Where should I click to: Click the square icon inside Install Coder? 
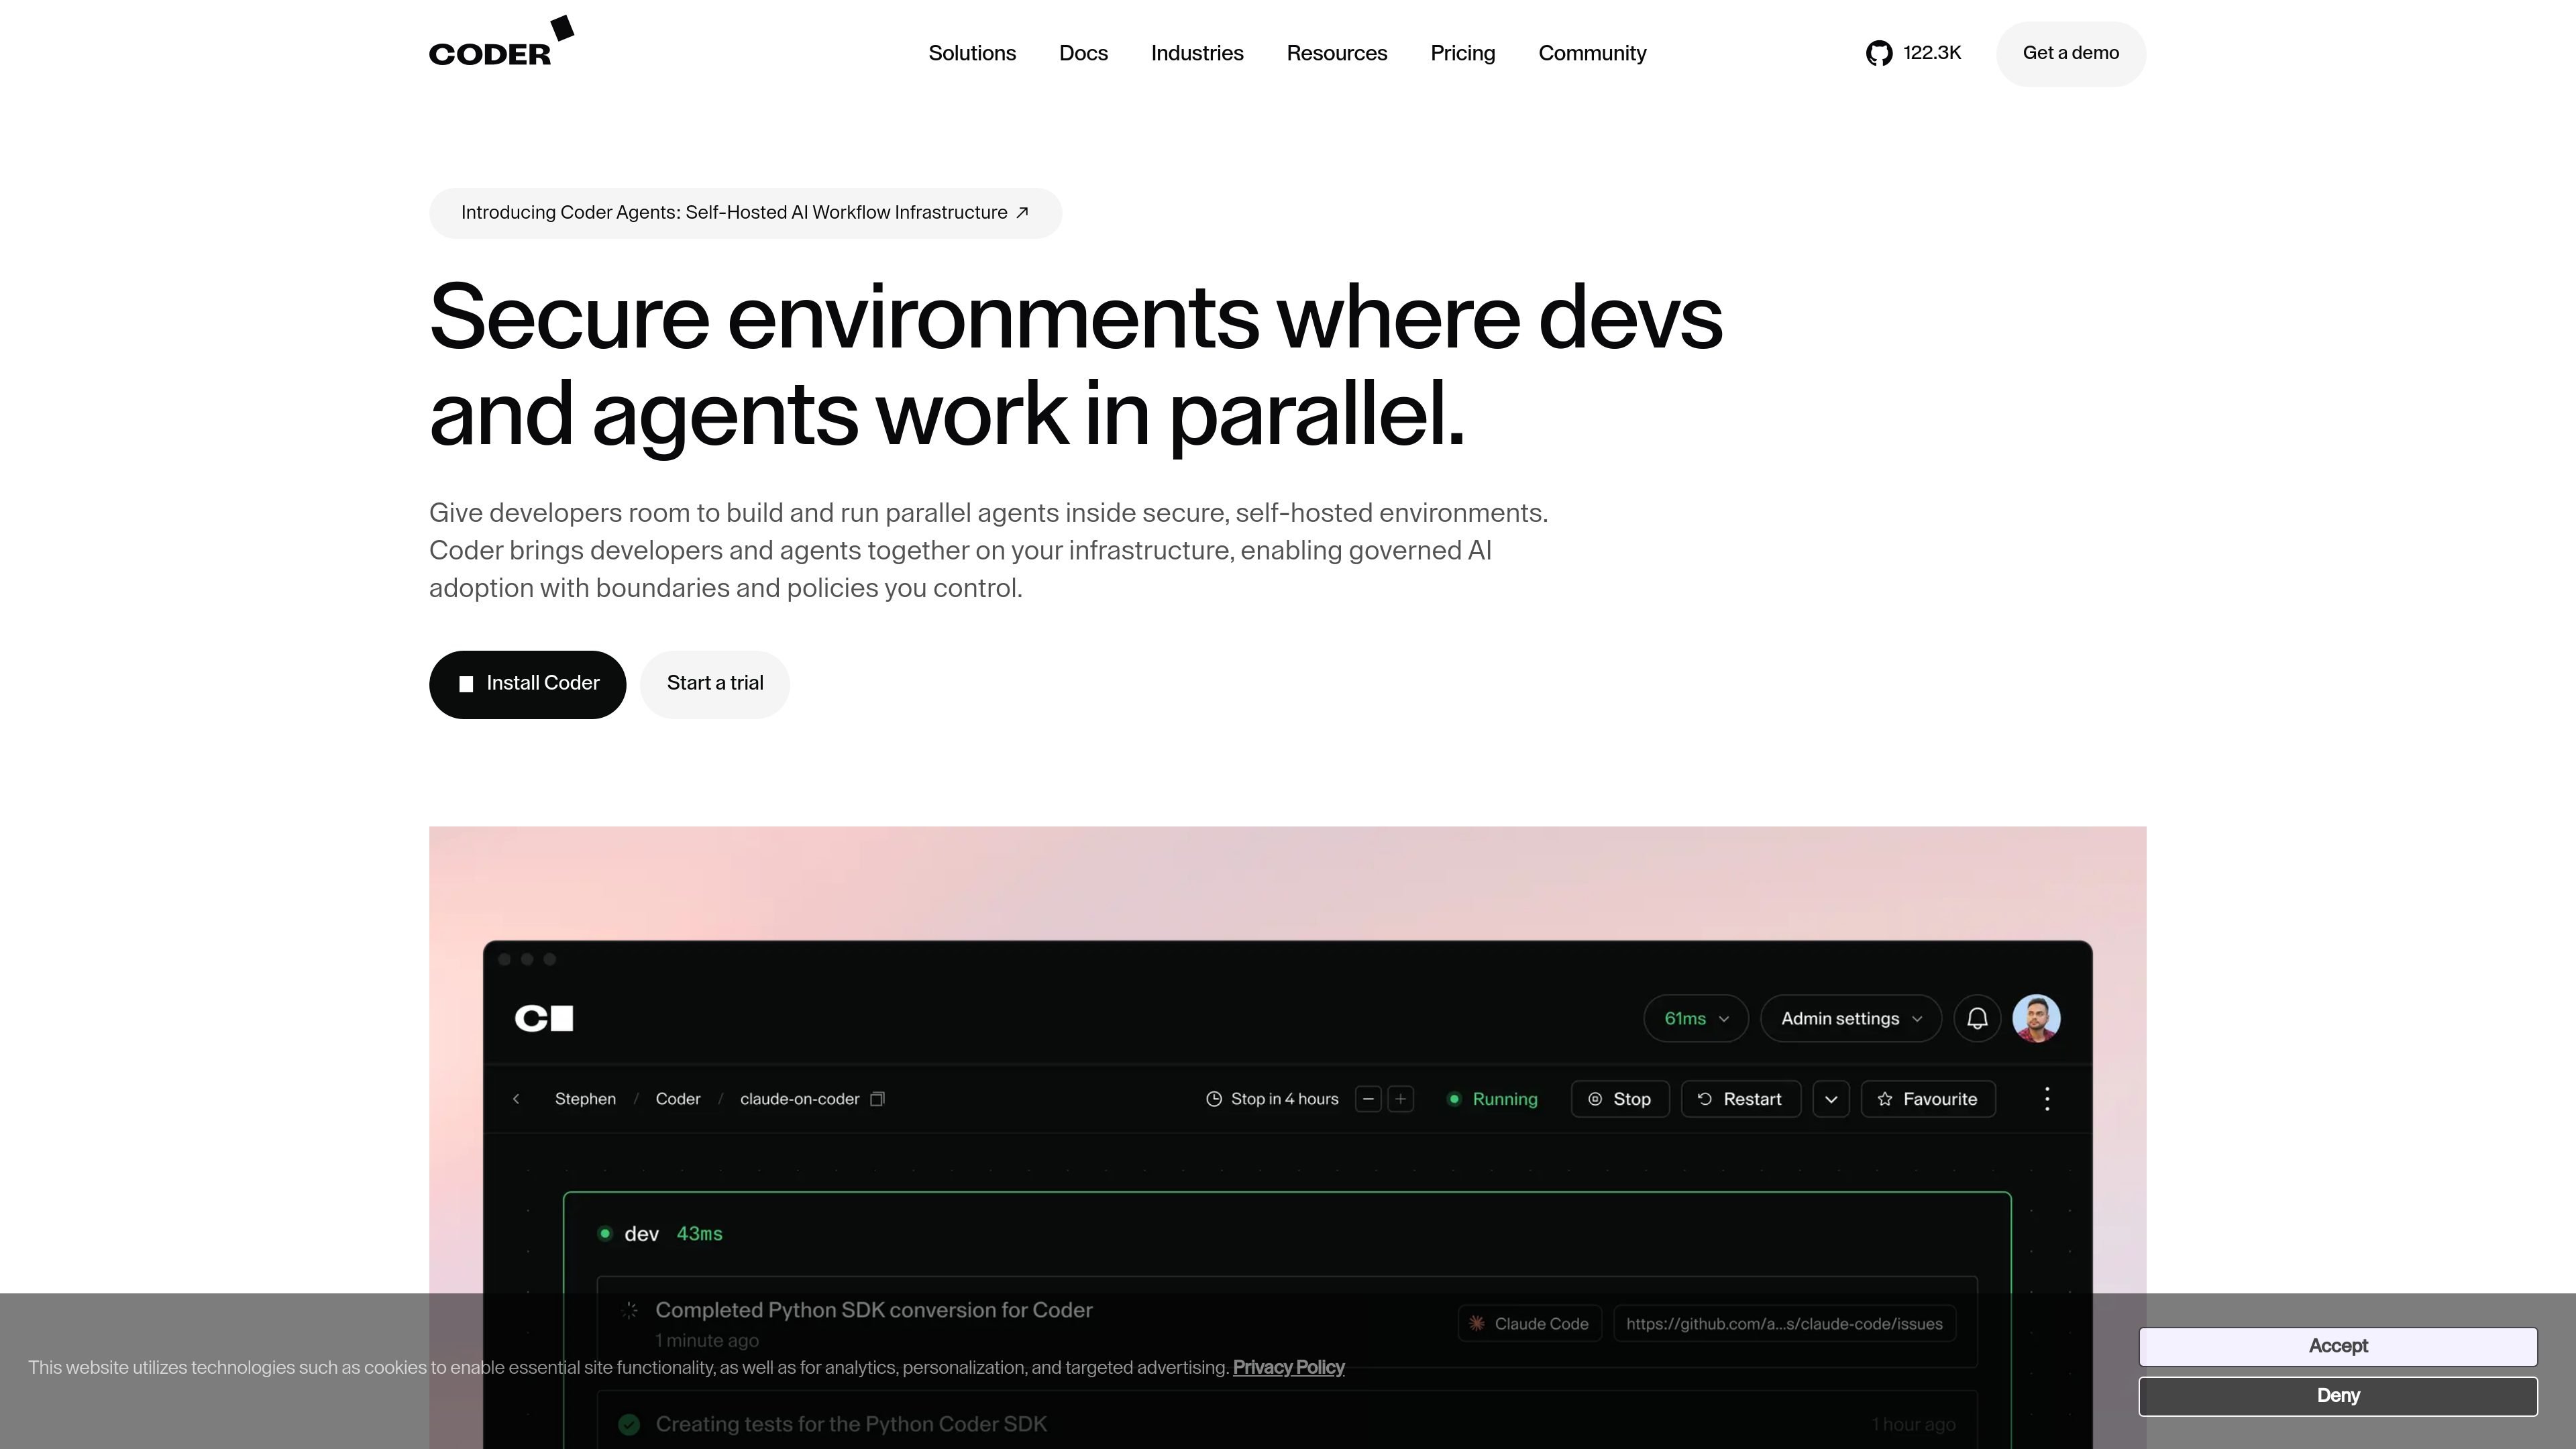[x=466, y=684]
